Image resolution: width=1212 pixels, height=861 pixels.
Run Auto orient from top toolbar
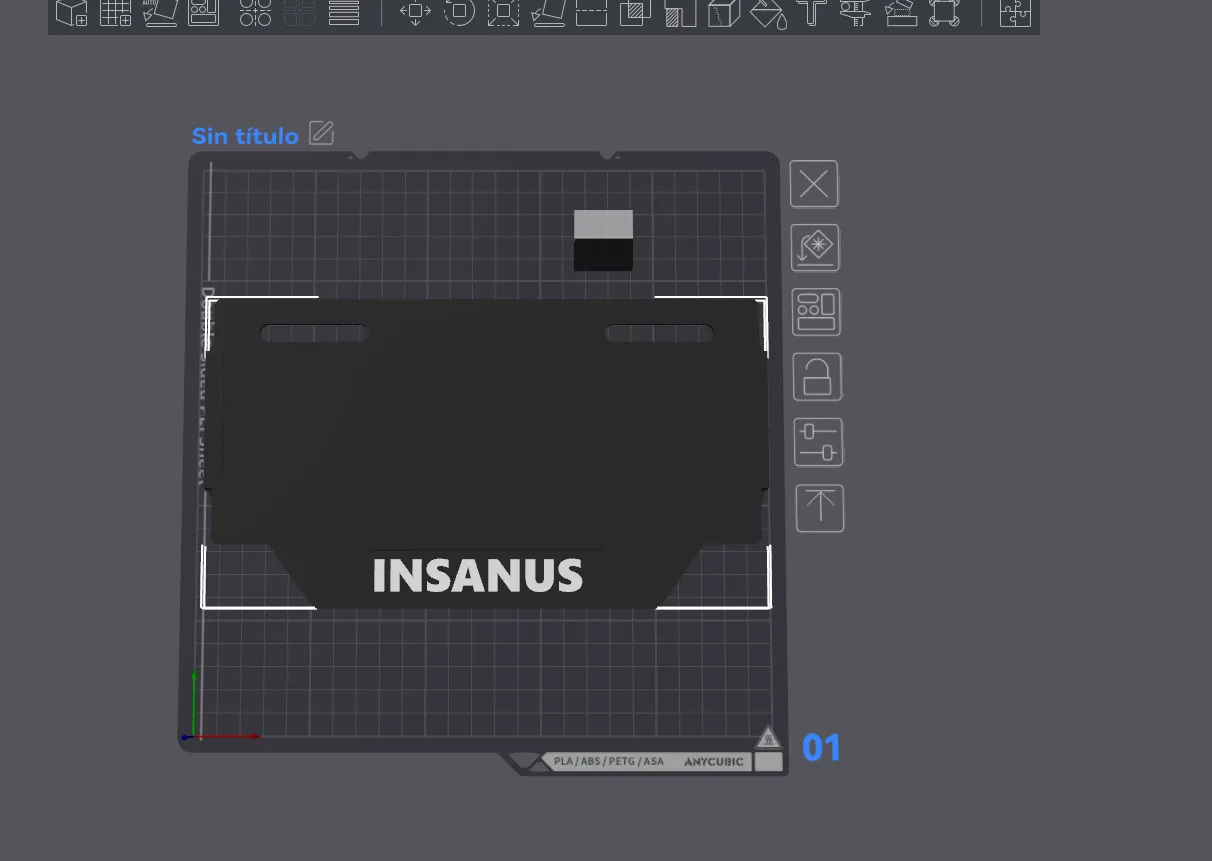coord(160,13)
